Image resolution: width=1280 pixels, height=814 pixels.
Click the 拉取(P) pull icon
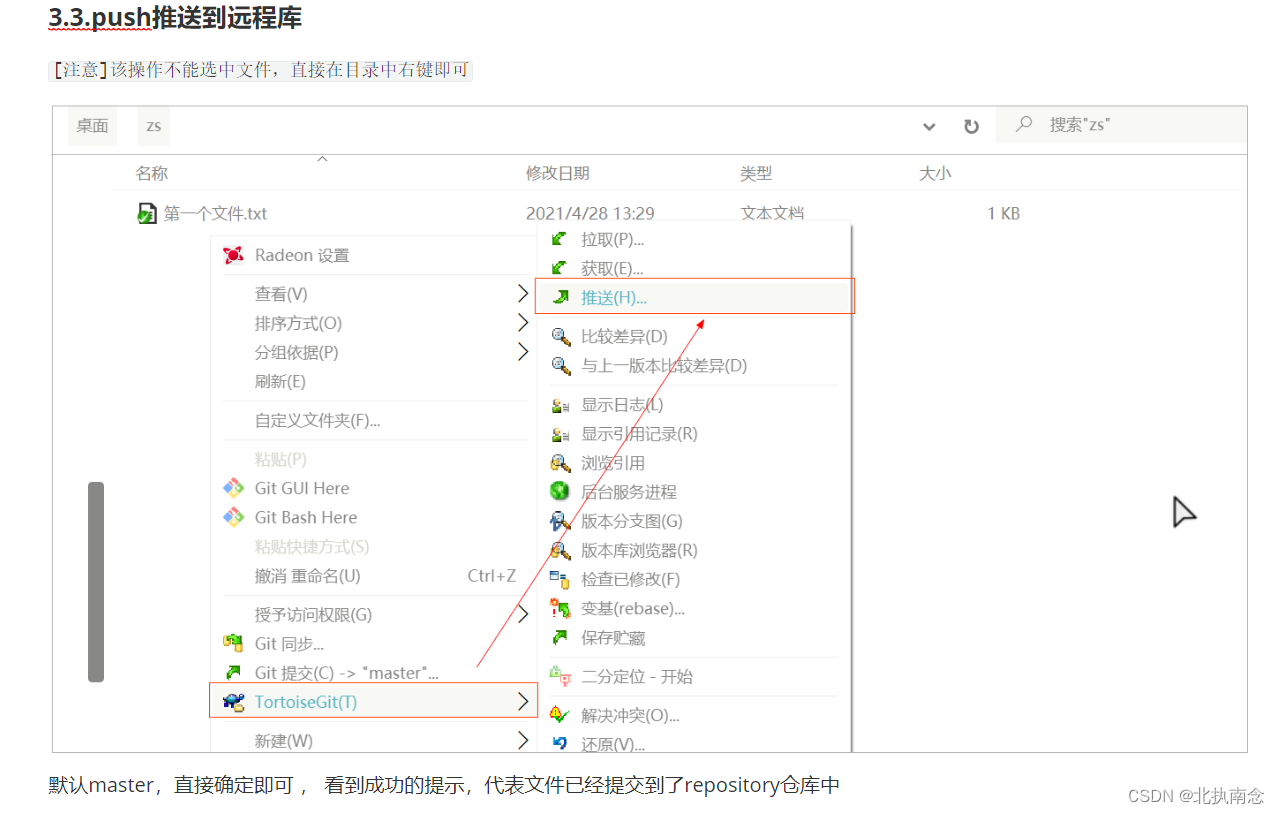point(560,239)
